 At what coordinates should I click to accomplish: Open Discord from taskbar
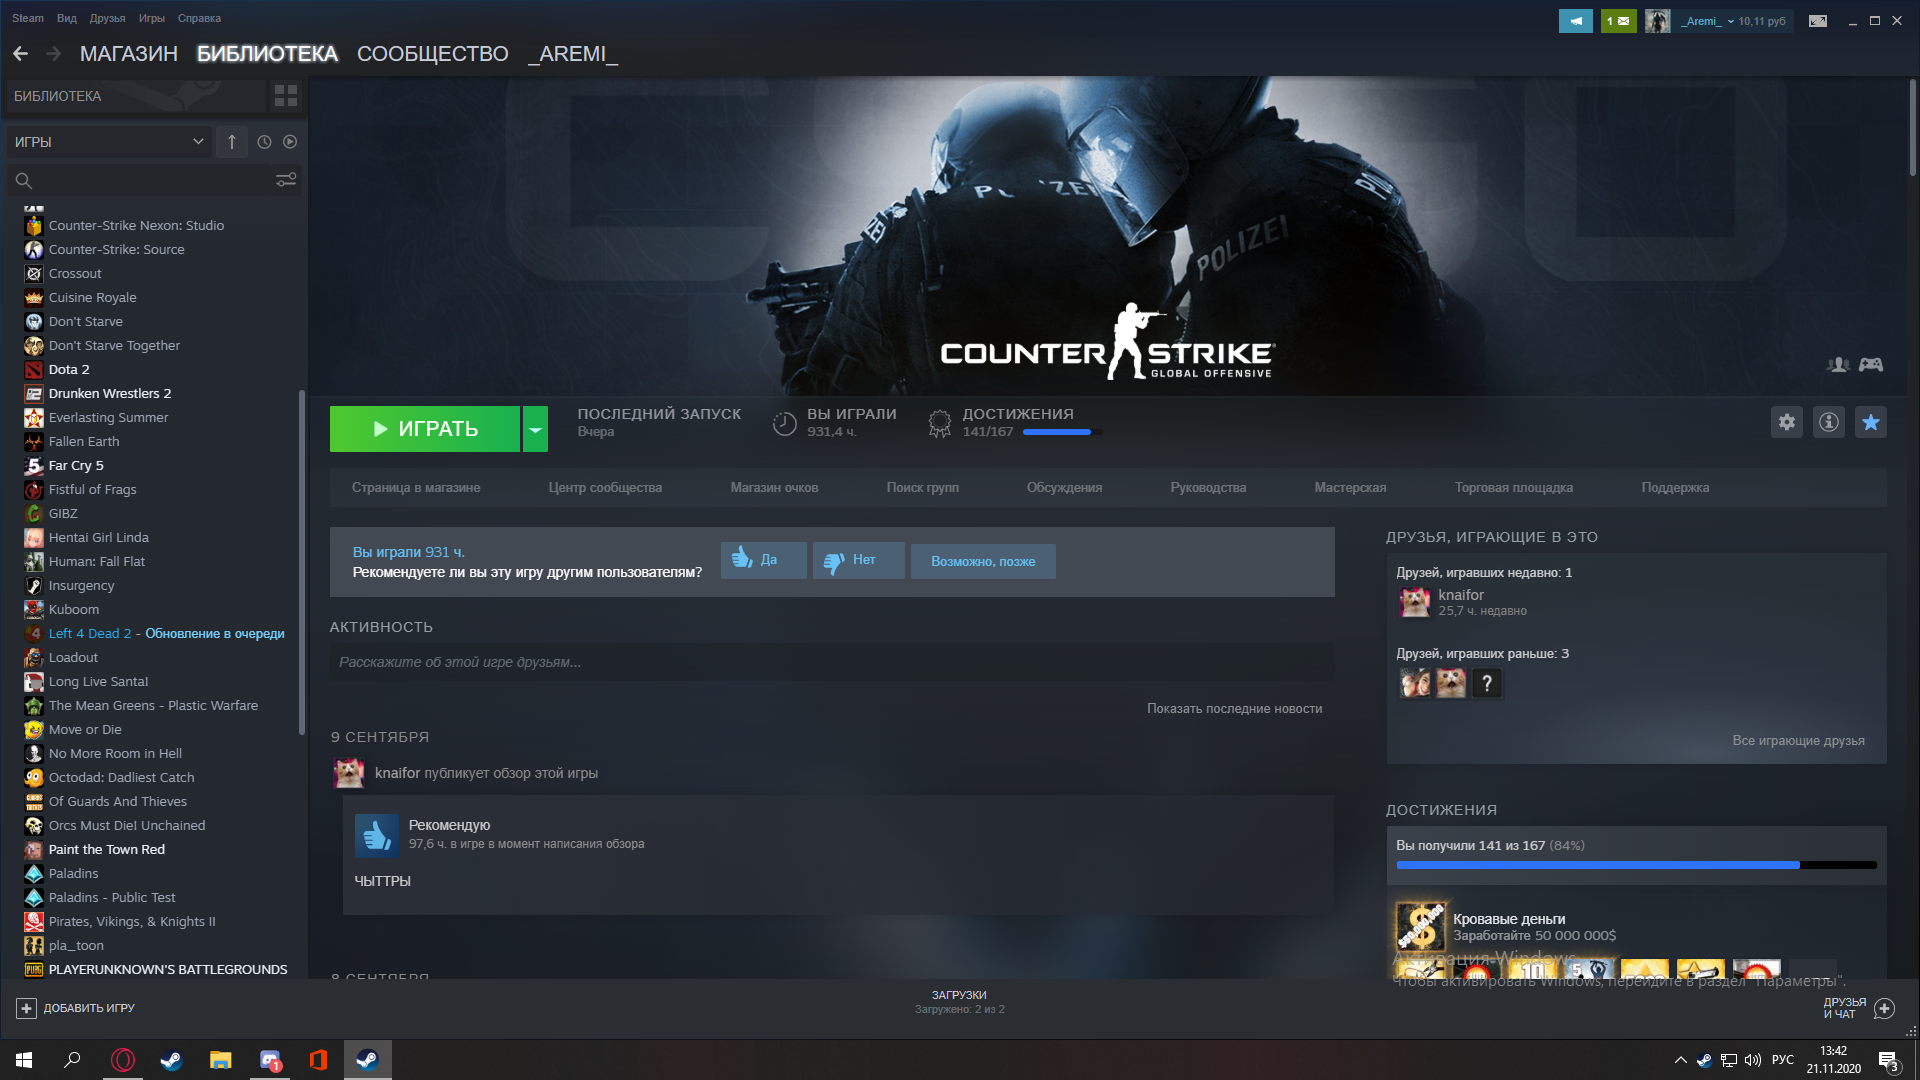pyautogui.click(x=270, y=1060)
